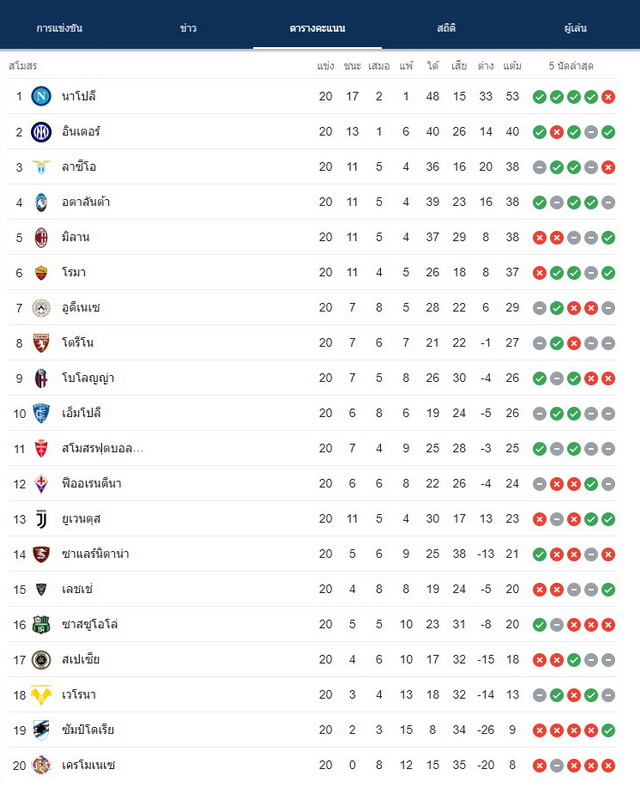
Task: Click the แต้ม column header
Action: pyautogui.click(x=512, y=66)
